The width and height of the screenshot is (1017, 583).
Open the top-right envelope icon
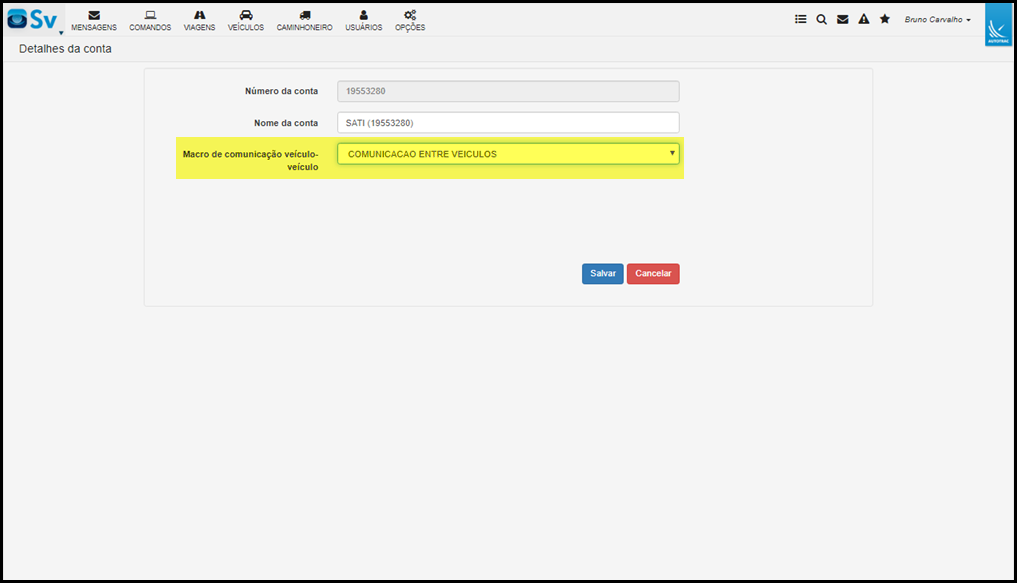click(843, 19)
